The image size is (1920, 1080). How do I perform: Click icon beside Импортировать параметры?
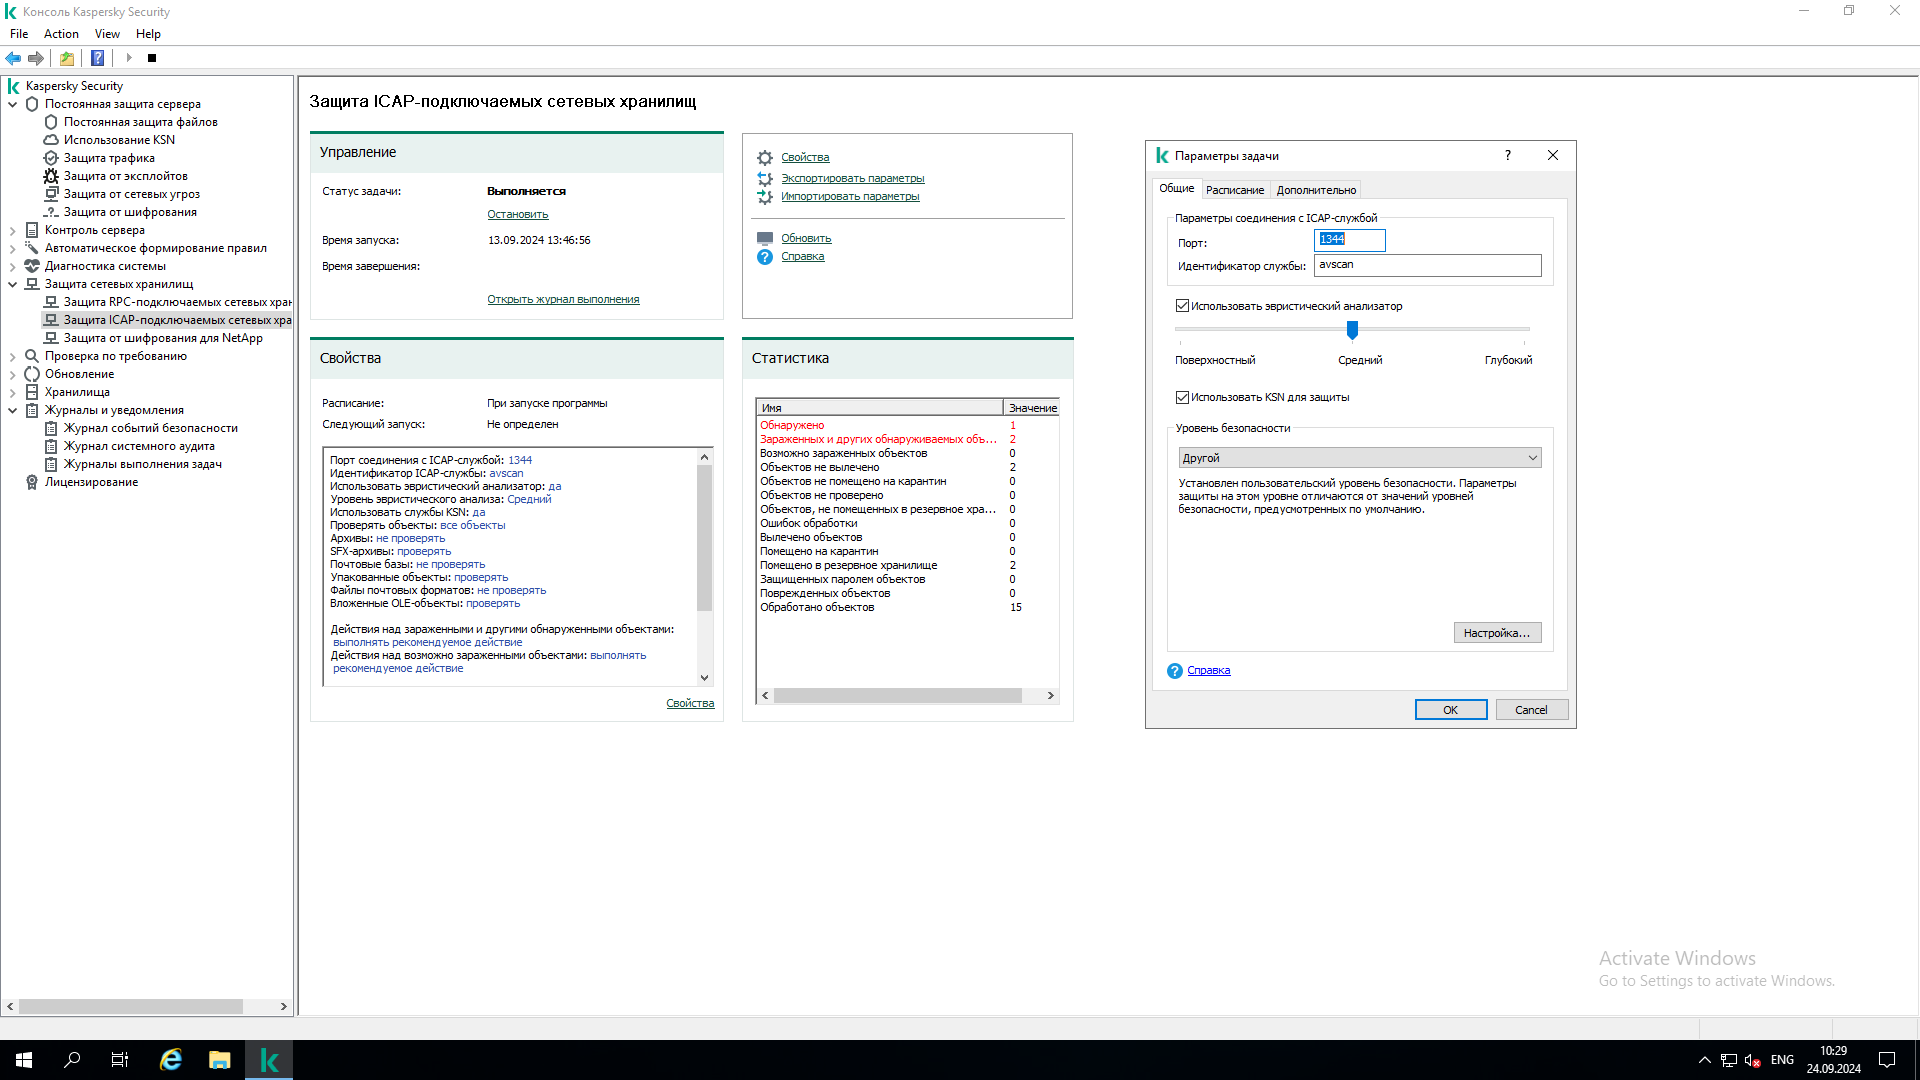click(x=765, y=197)
